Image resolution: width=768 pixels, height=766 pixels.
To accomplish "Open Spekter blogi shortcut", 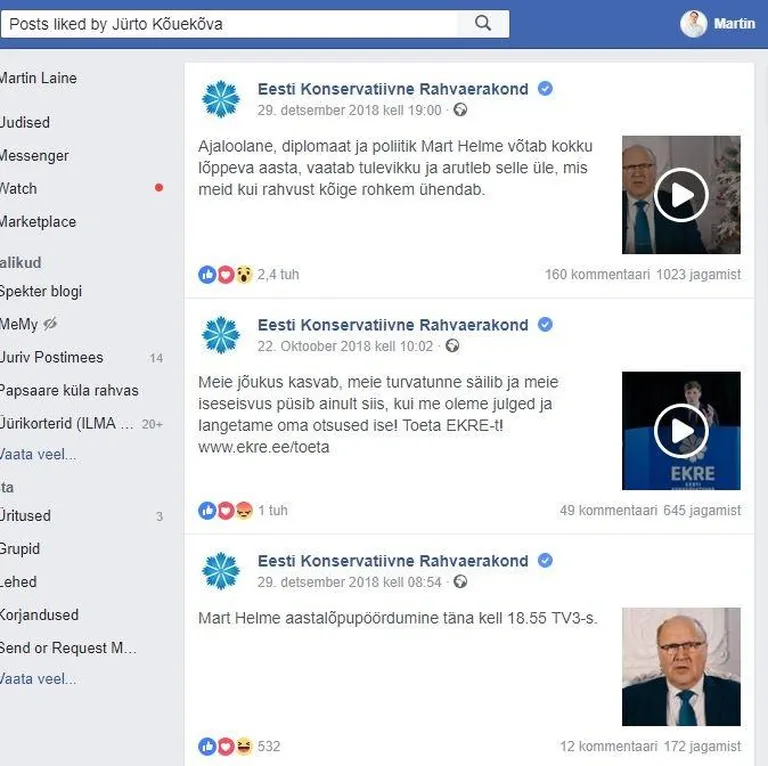I will [41, 291].
